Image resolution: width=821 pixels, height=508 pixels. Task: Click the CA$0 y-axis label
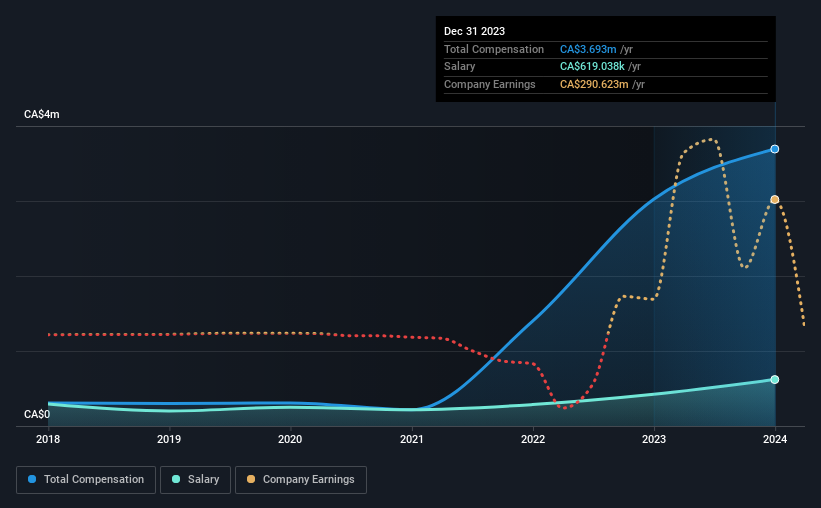pos(37,414)
